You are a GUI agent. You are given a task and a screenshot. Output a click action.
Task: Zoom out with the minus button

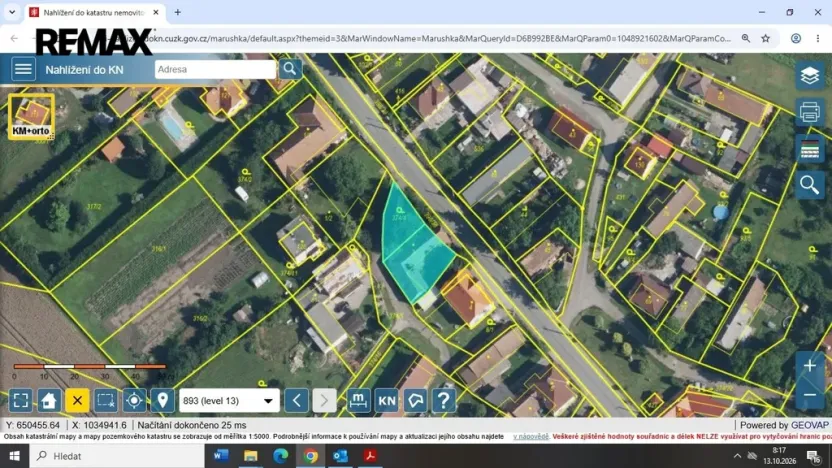[x=810, y=395]
